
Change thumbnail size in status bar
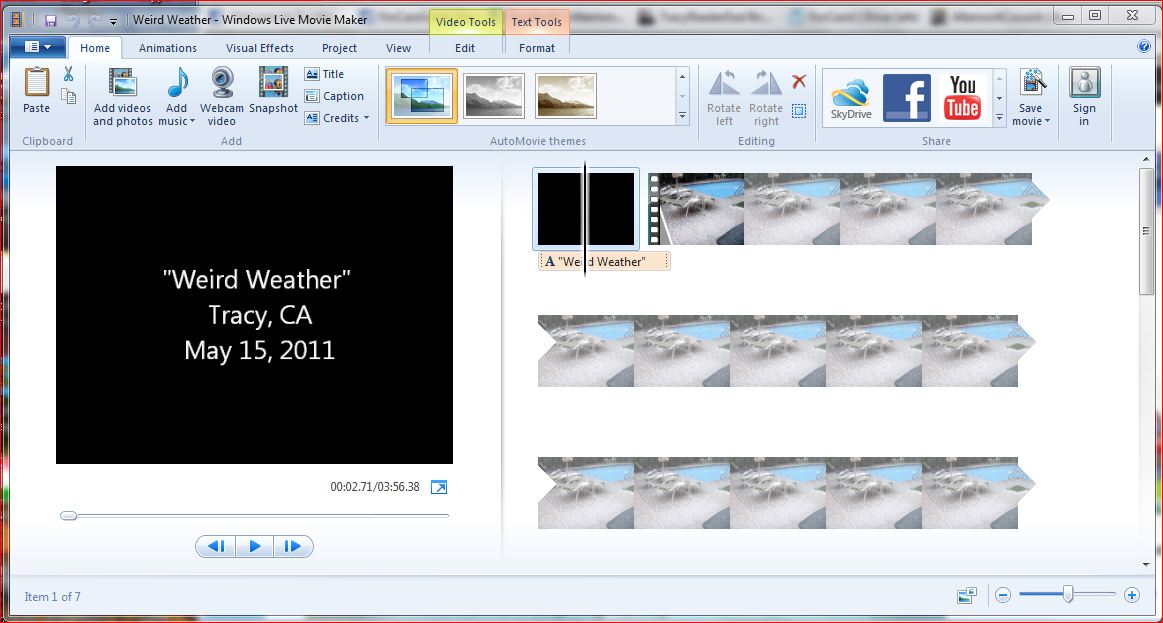tap(966, 596)
